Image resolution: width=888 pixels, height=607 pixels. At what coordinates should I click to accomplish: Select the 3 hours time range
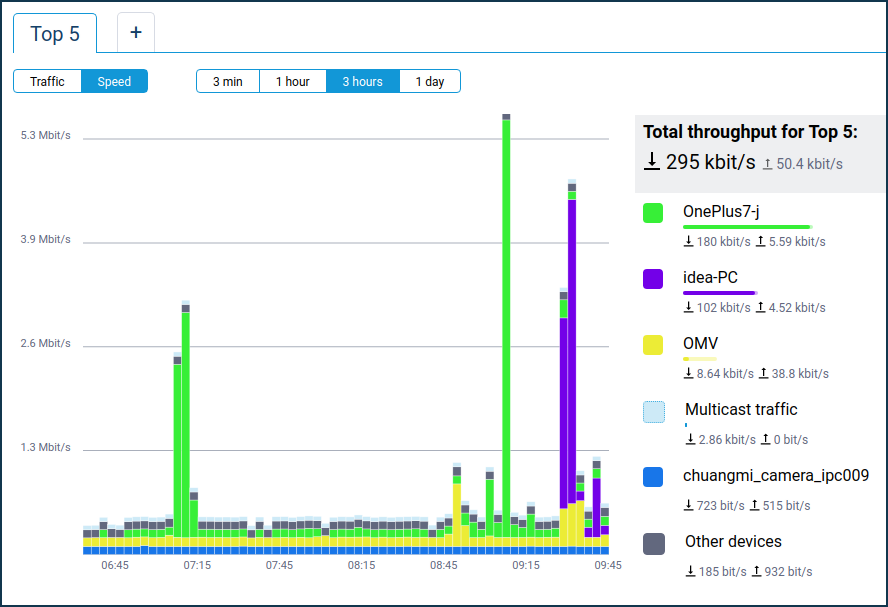click(x=362, y=81)
